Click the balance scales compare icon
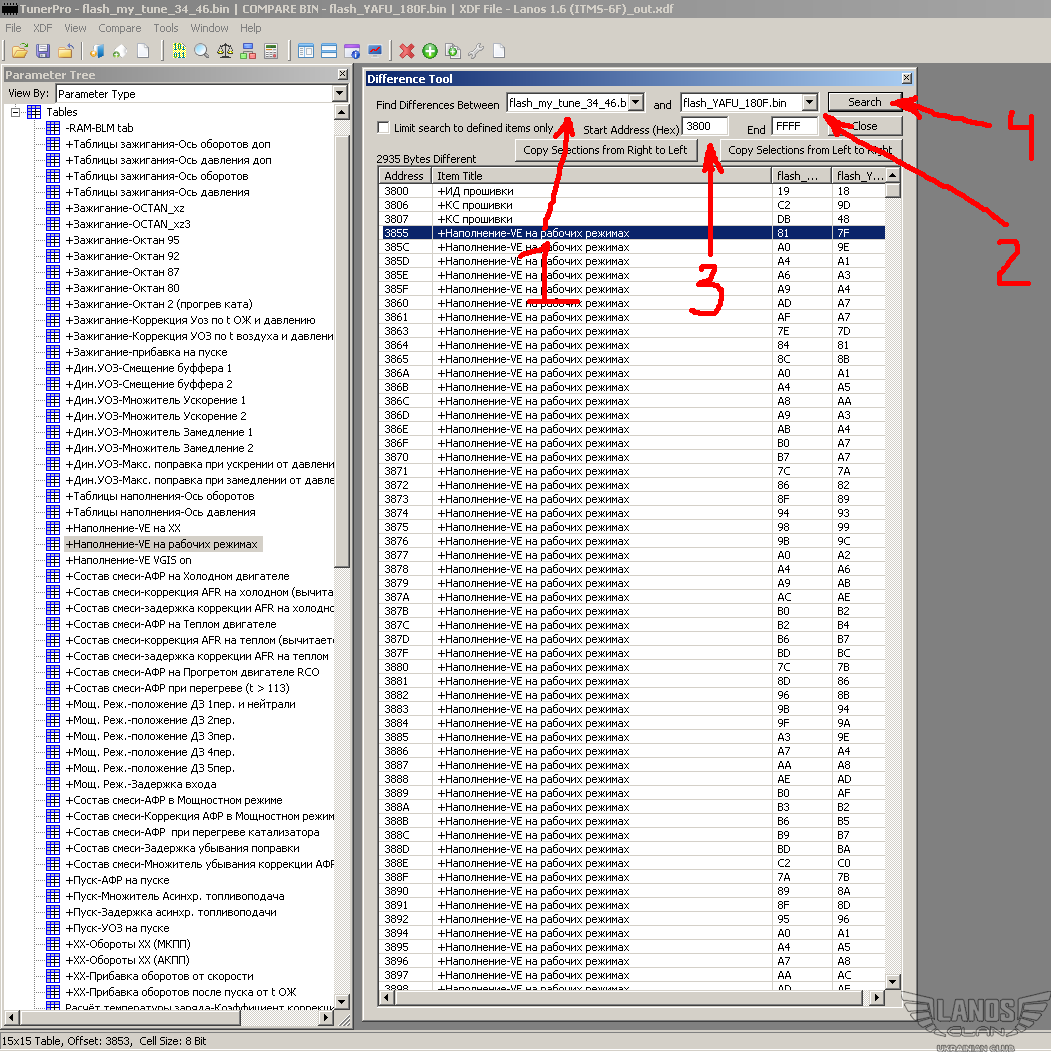Screen dimensions: 1051x1052 (x=225, y=51)
